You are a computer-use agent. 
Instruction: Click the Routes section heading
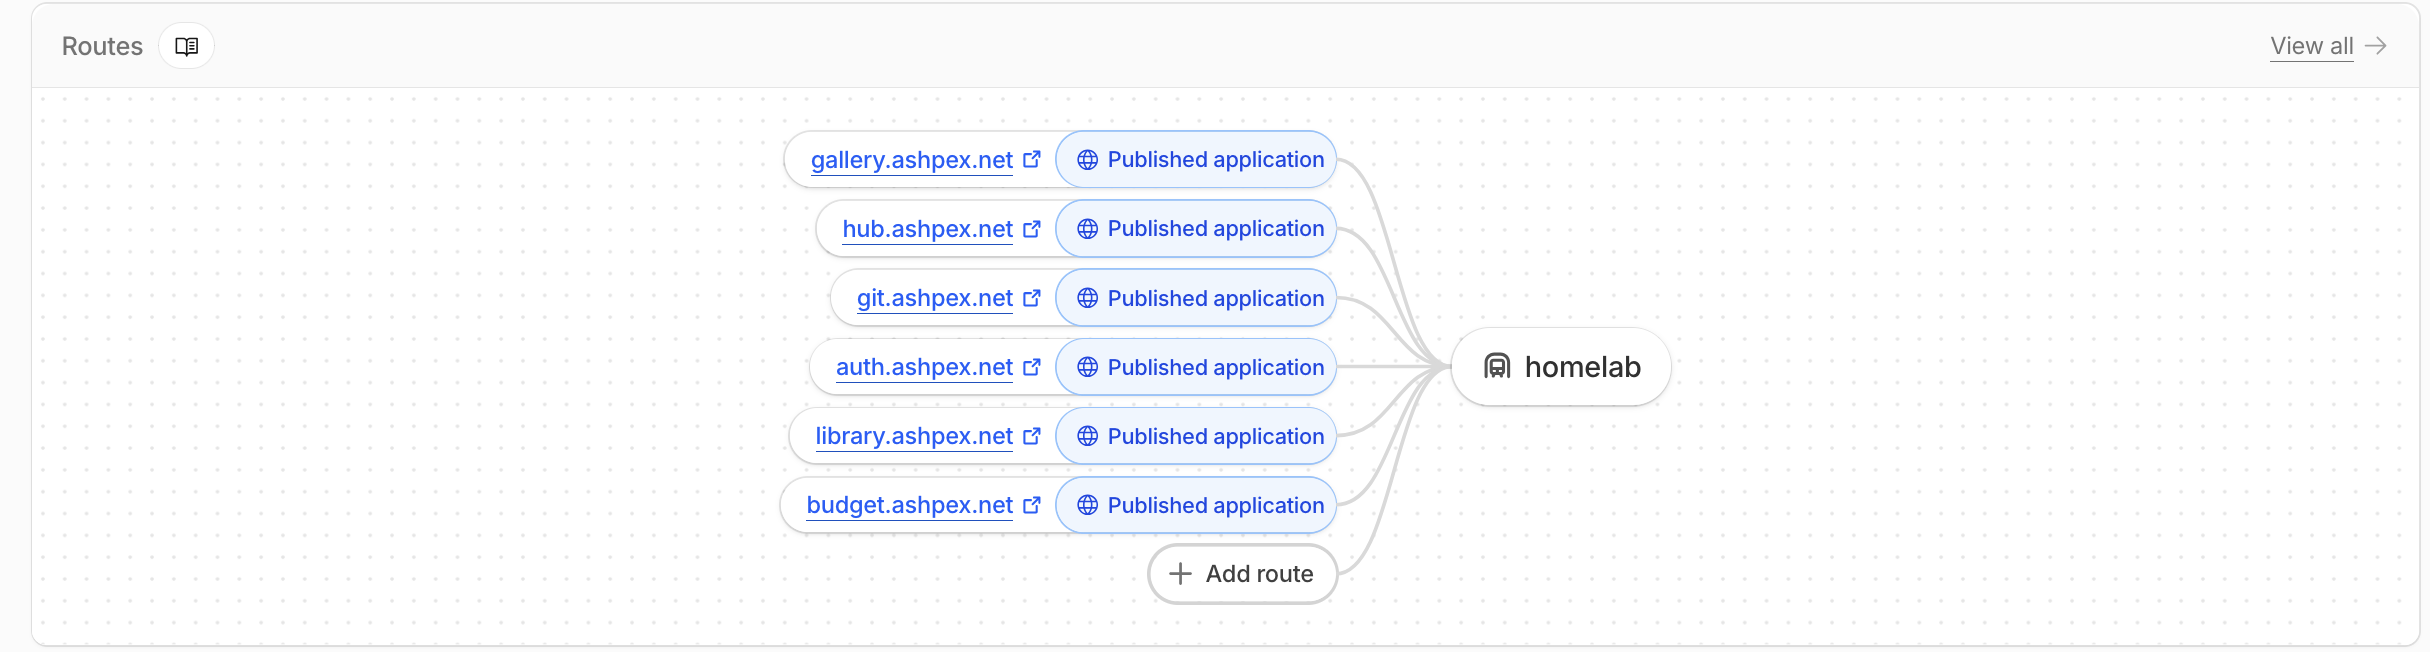tap(102, 46)
